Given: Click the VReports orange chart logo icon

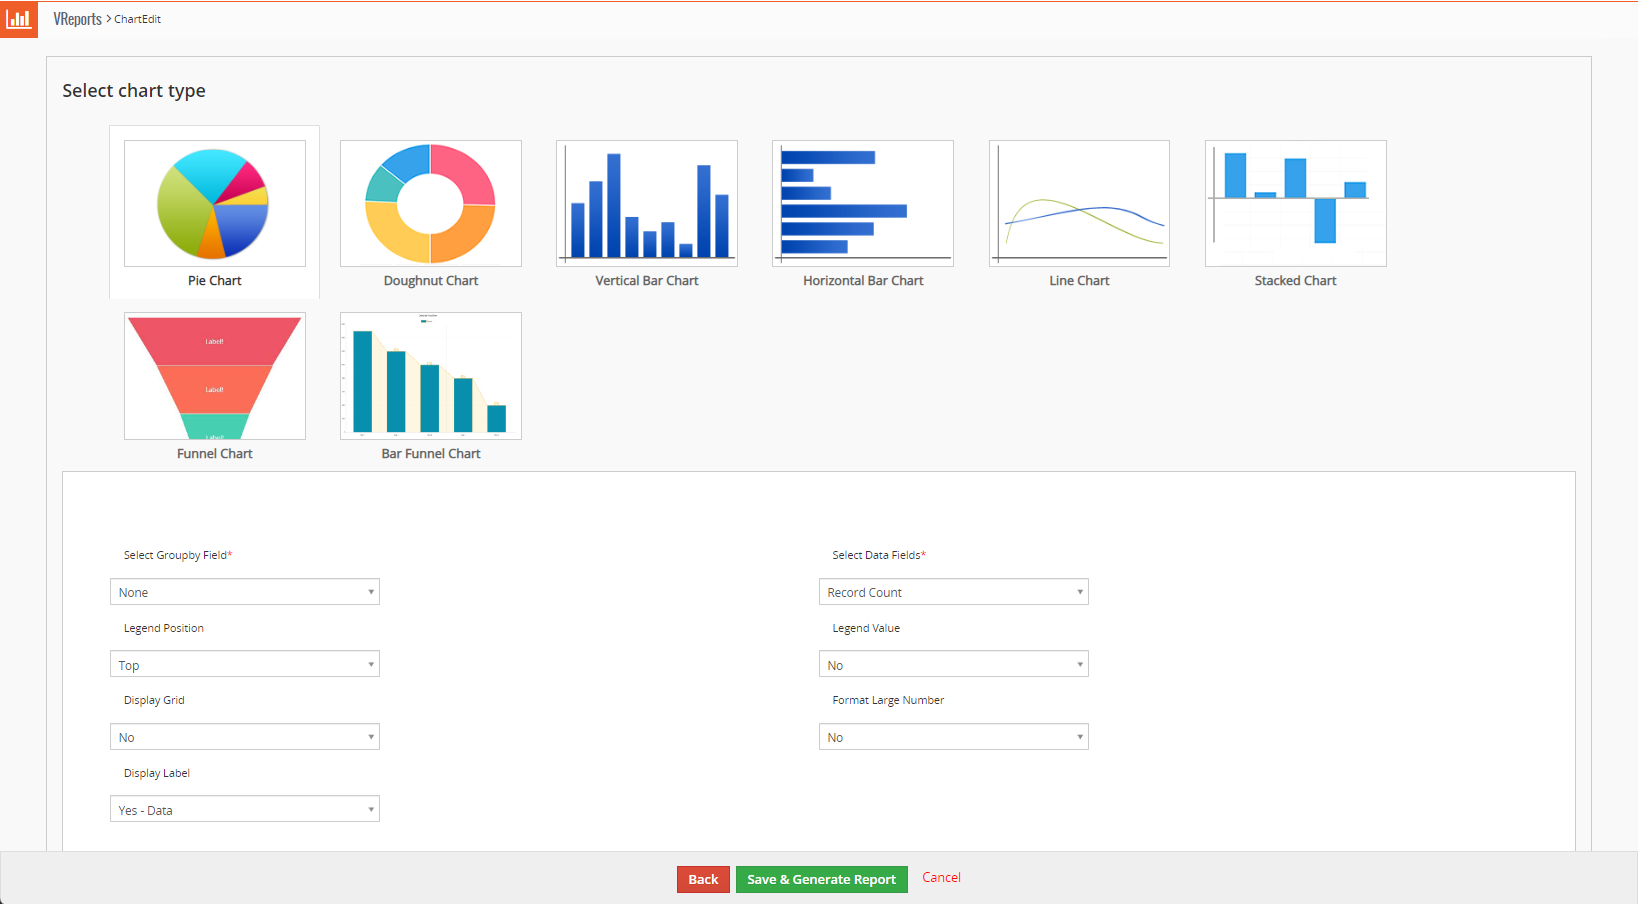Looking at the screenshot, I should 18,19.
